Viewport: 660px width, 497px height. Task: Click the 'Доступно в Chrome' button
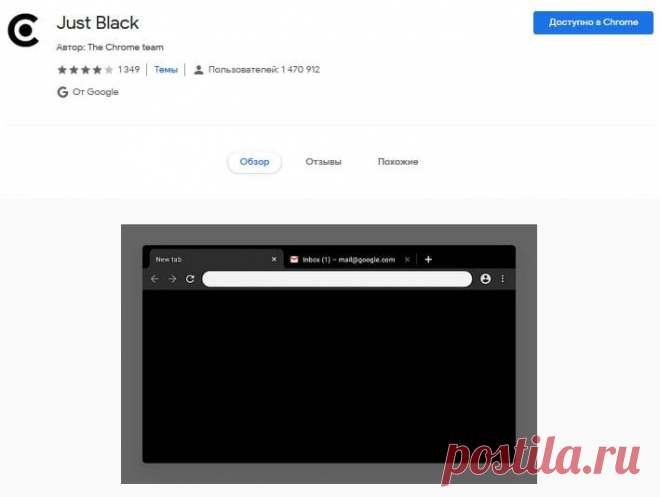tap(593, 22)
